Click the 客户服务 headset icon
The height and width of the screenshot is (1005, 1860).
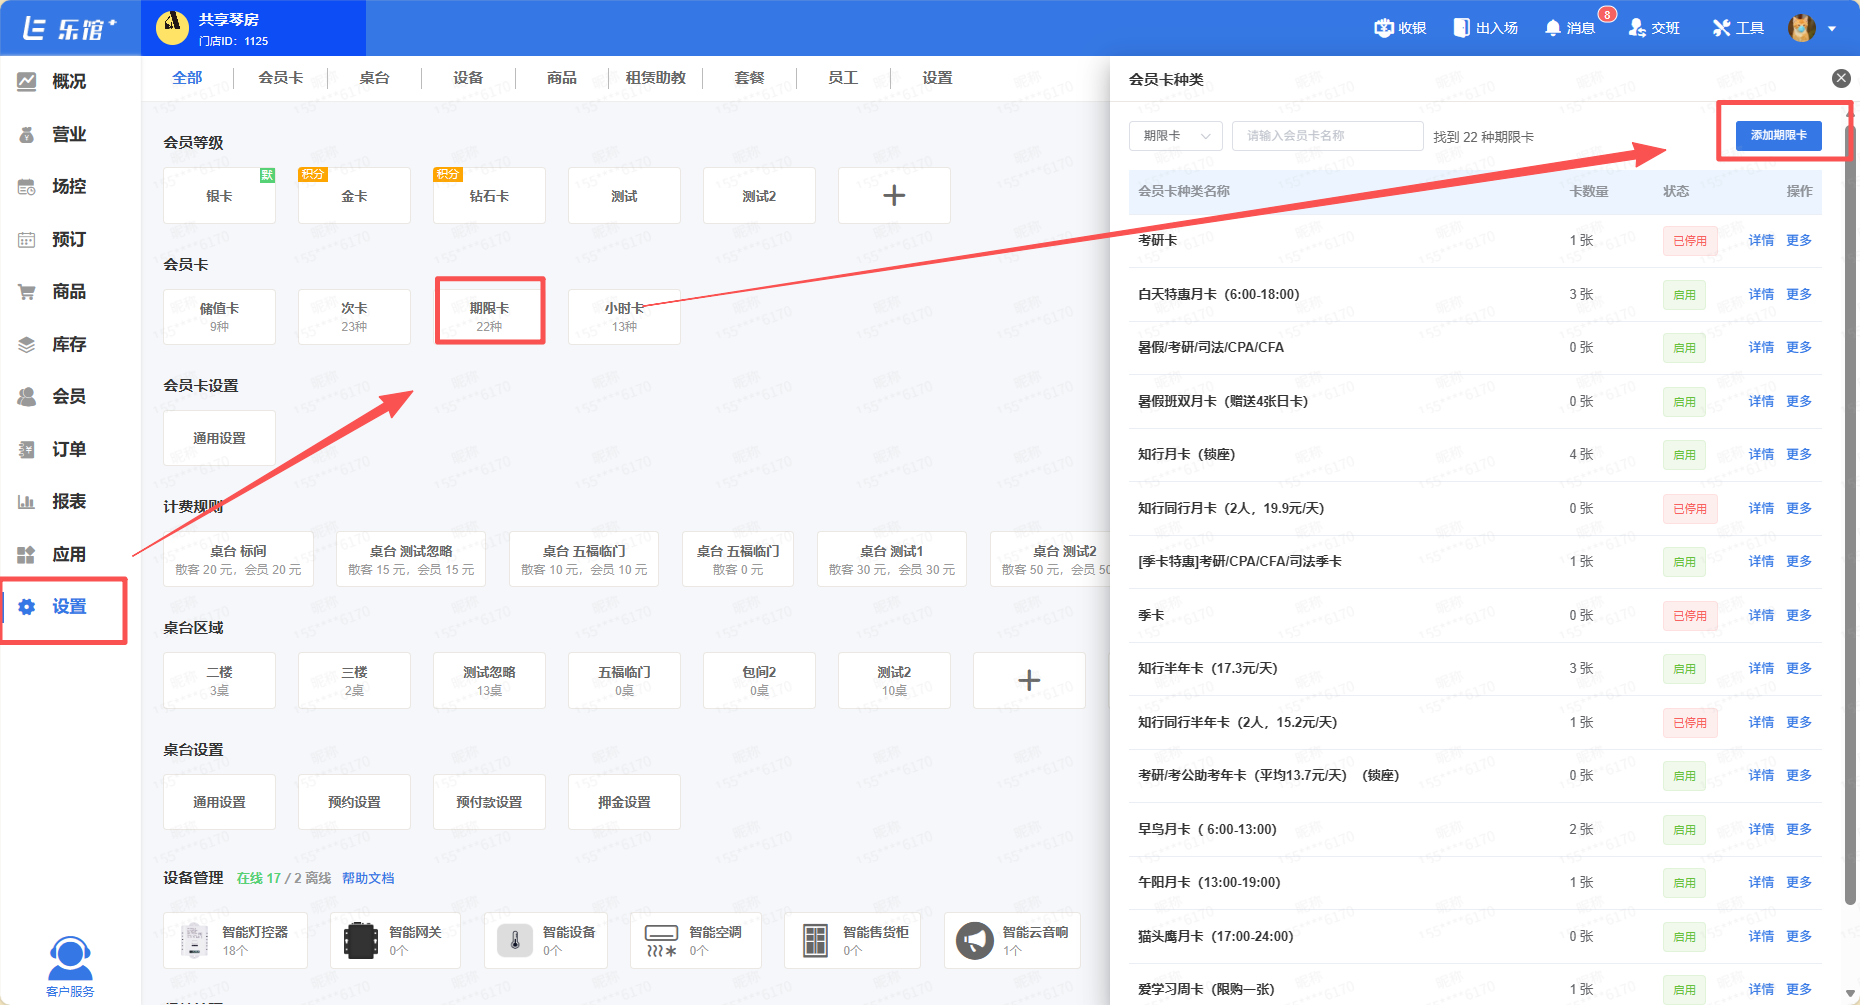pyautogui.click(x=70, y=959)
